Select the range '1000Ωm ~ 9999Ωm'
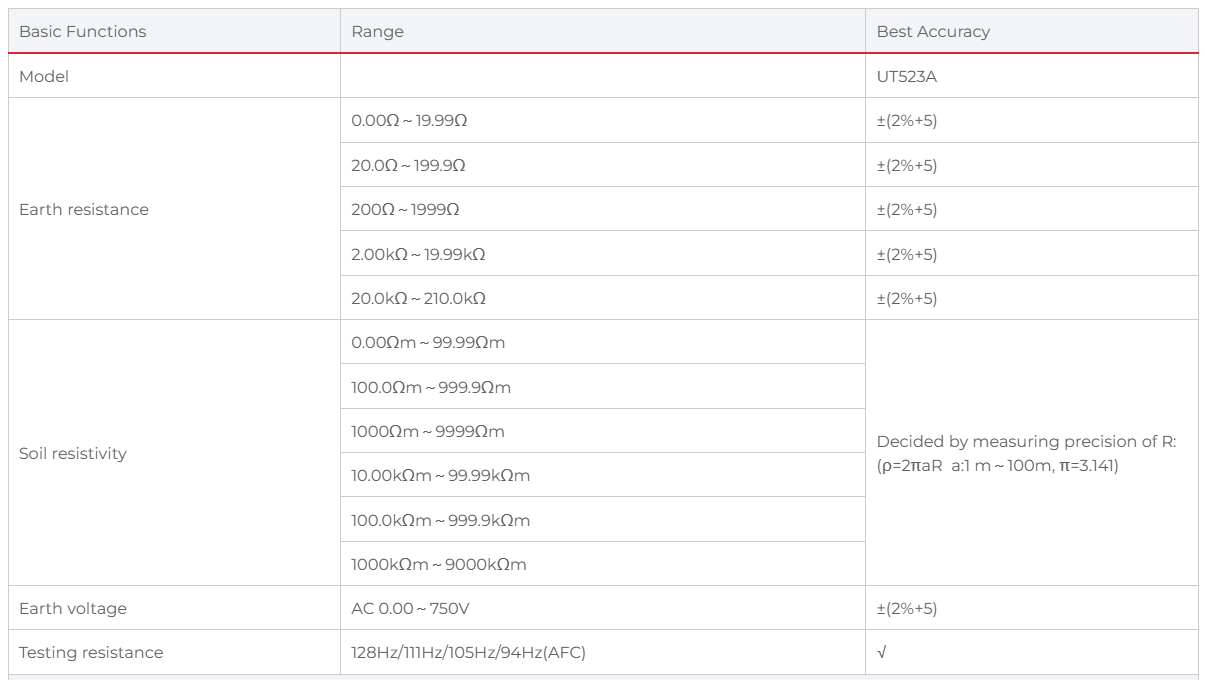The width and height of the screenshot is (1205, 680). pyautogui.click(x=428, y=431)
